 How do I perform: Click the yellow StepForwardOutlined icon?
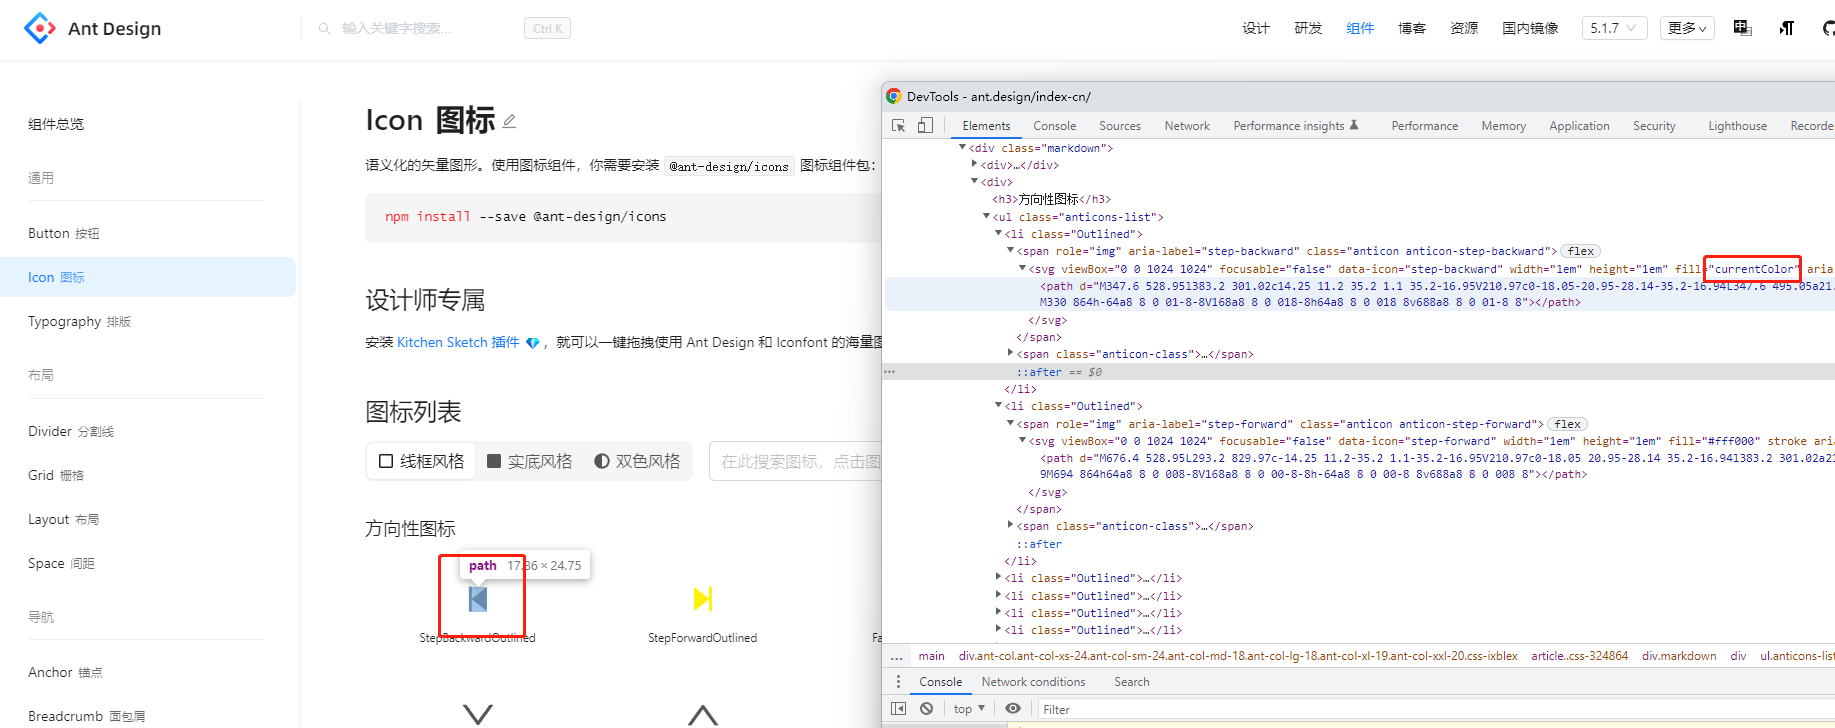[703, 599]
